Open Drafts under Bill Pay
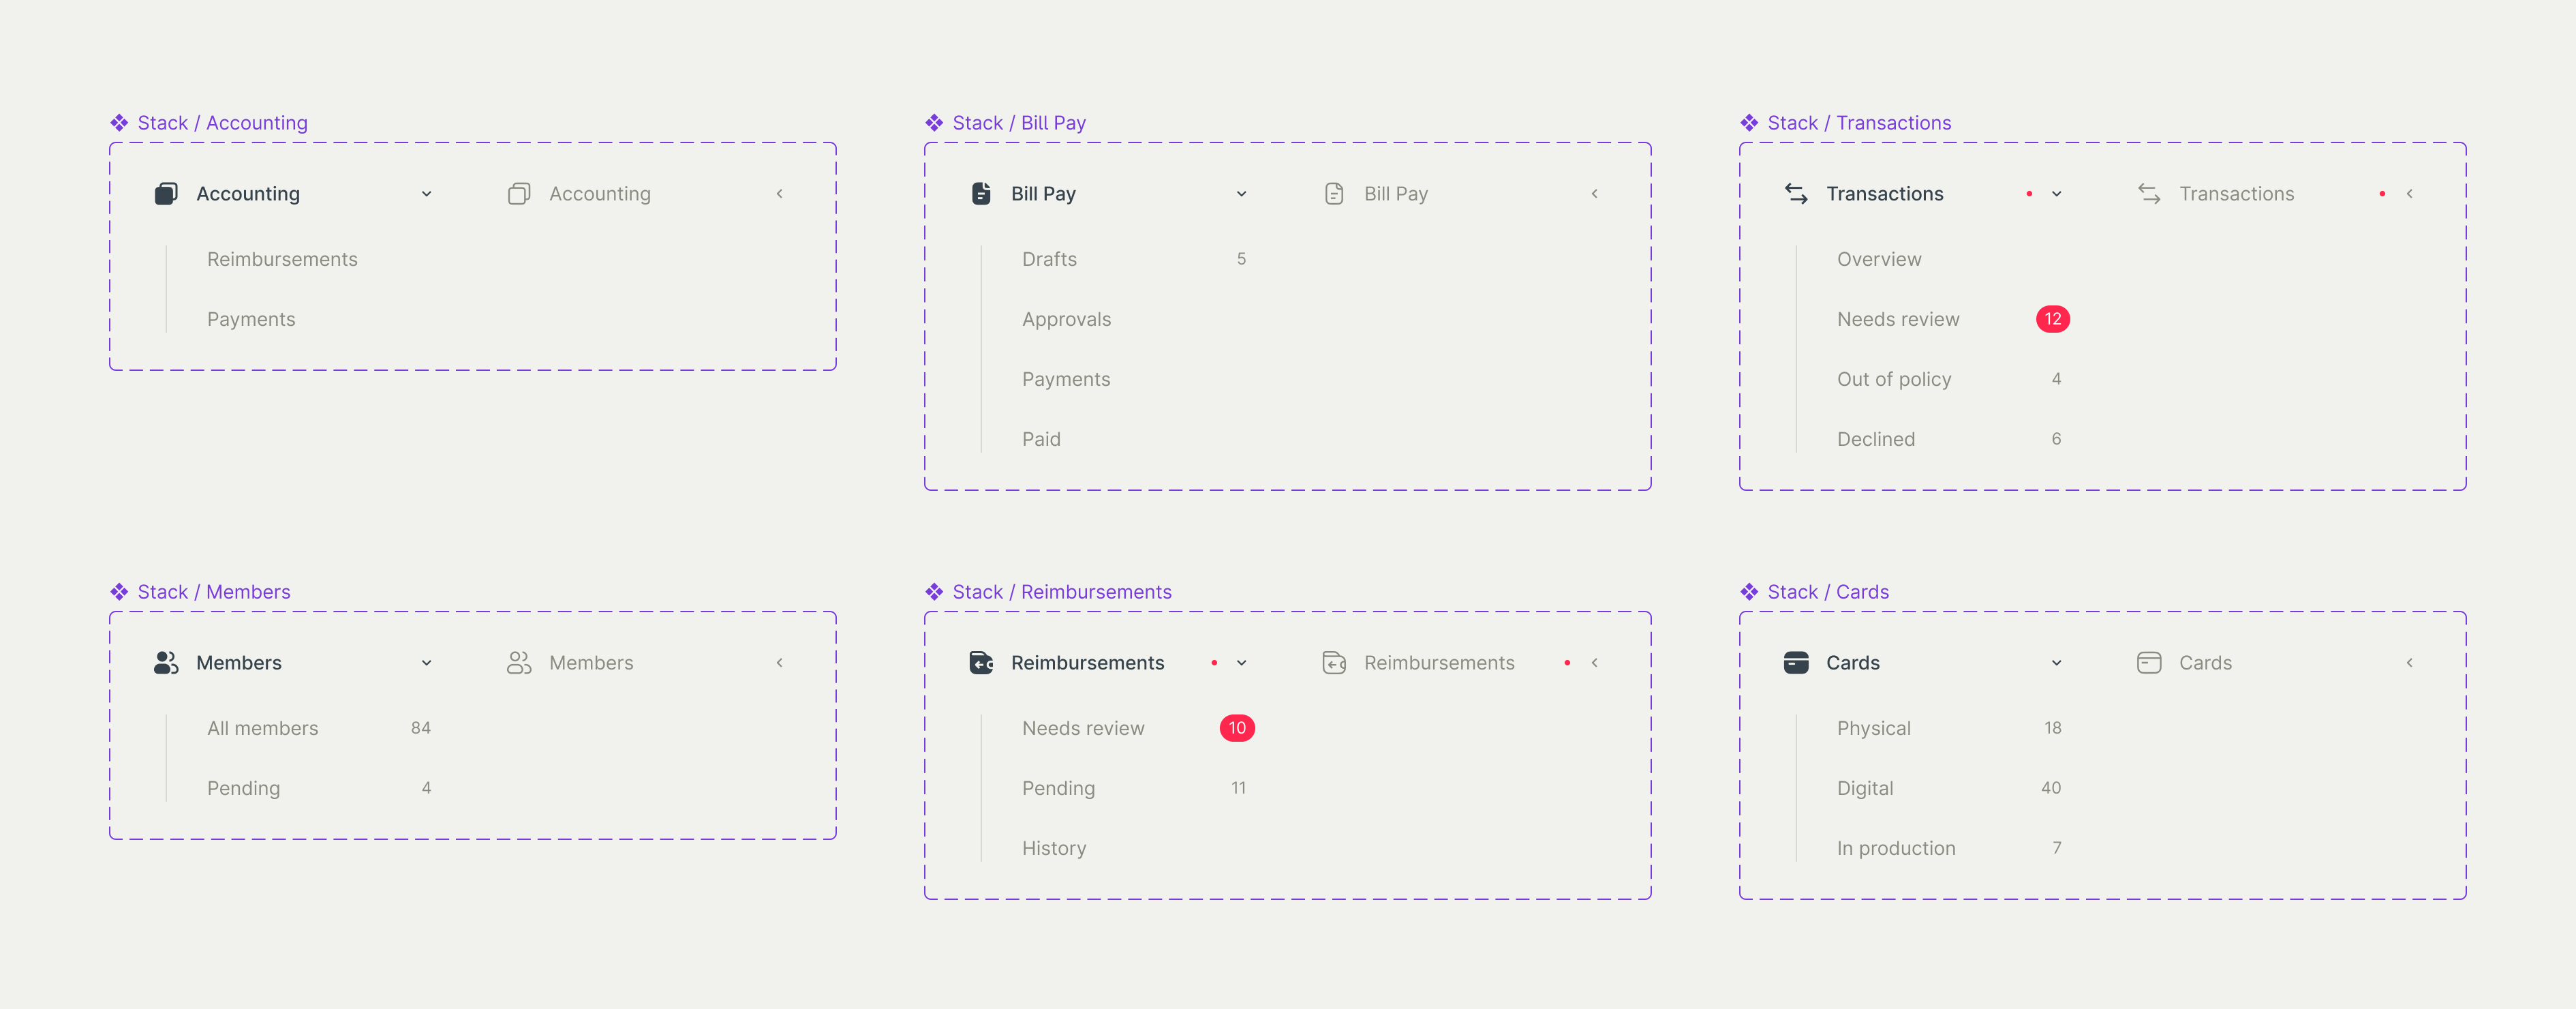Screen dimensions: 2576x1009 pyautogui.click(x=1049, y=259)
